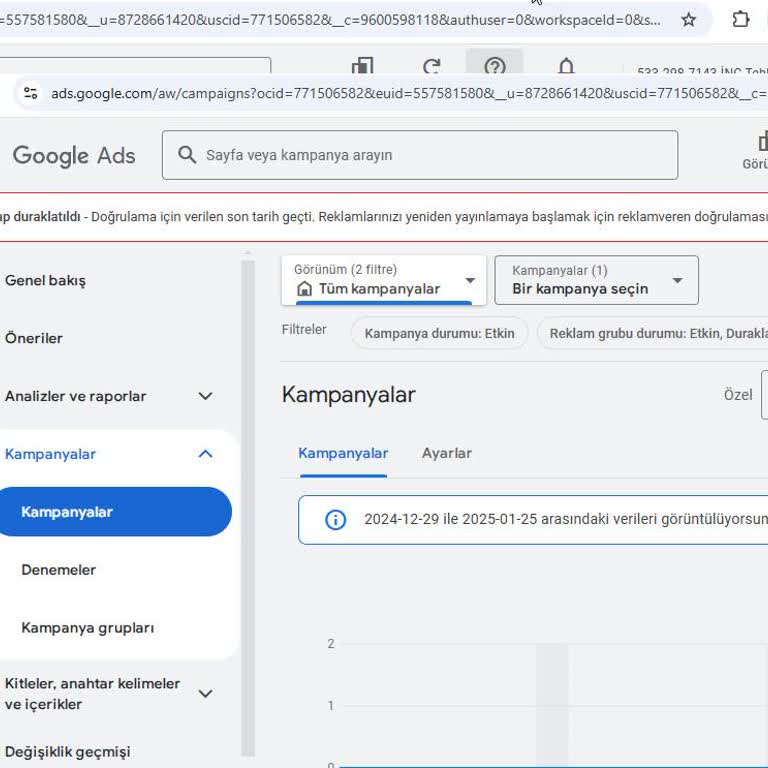This screenshot has height=768, width=768.
Task: Bookmark this page with the star icon
Action: tap(688, 20)
